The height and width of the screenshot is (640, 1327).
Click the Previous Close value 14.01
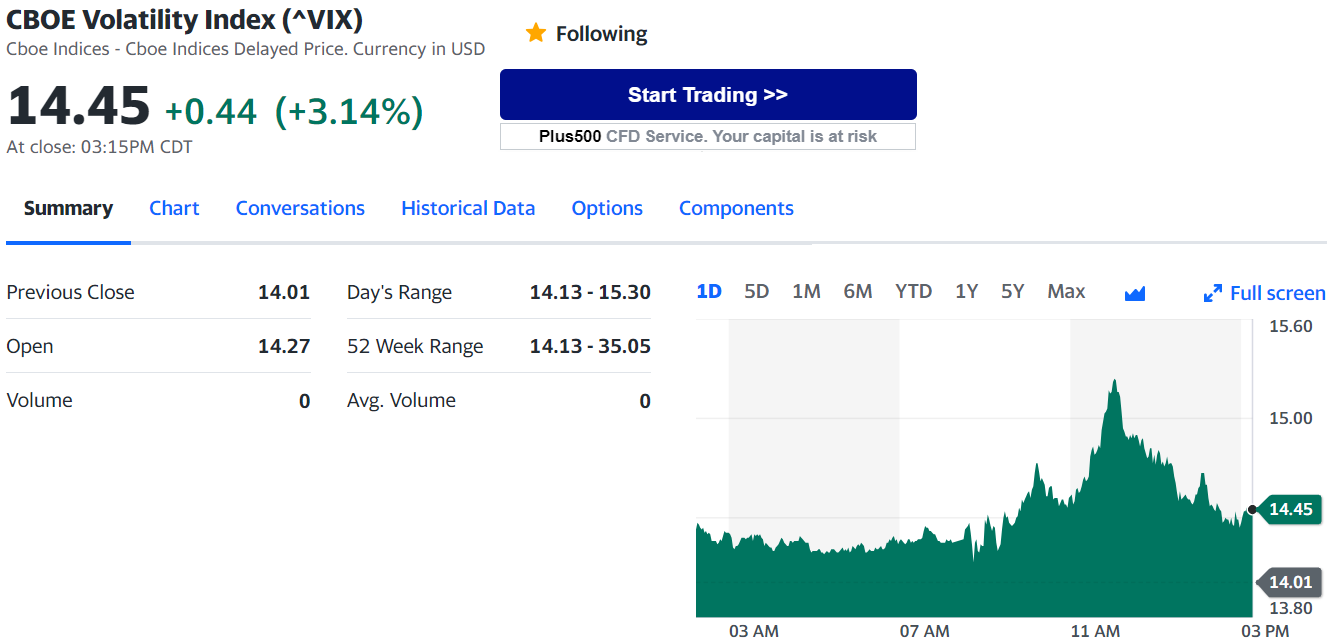[x=284, y=292]
